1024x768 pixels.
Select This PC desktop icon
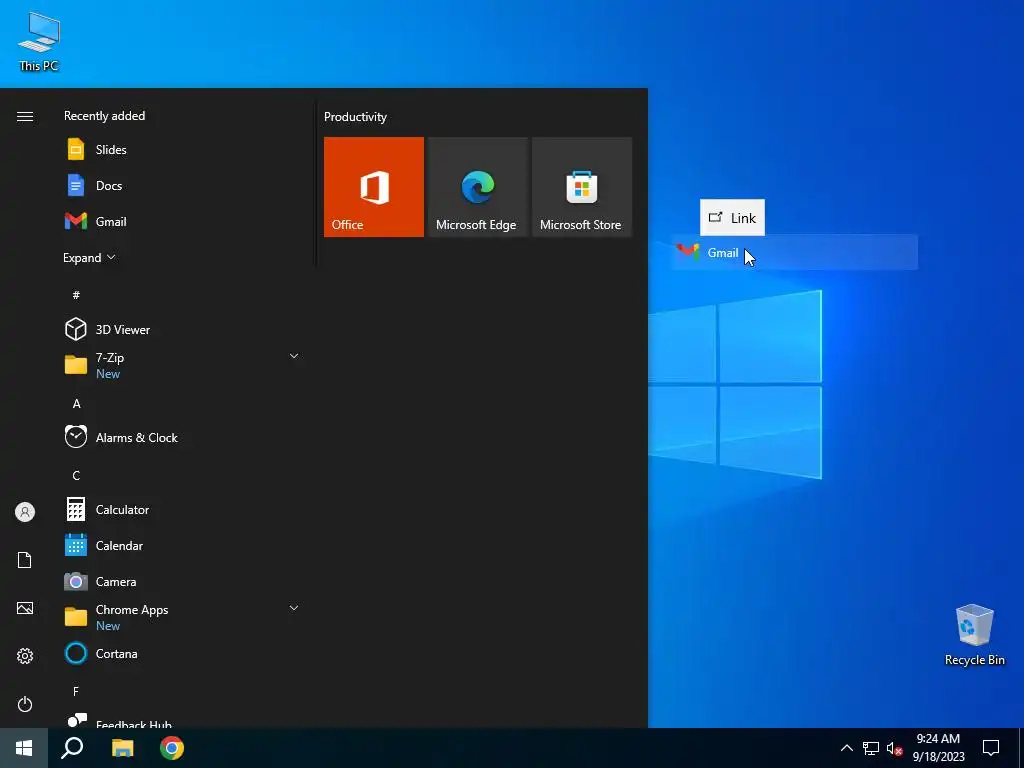click(x=39, y=42)
